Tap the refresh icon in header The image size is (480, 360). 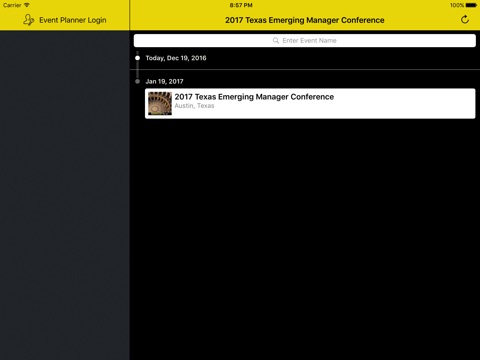click(x=465, y=20)
